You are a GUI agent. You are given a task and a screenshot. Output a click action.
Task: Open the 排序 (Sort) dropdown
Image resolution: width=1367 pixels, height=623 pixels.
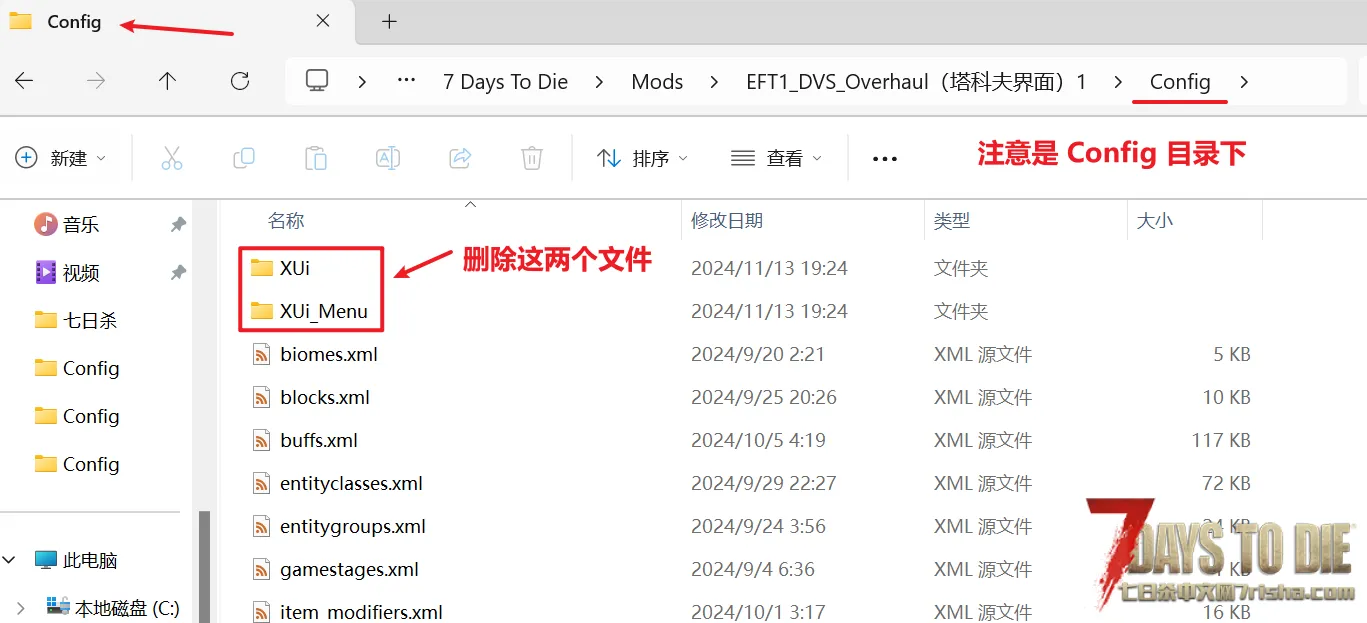(x=642, y=158)
